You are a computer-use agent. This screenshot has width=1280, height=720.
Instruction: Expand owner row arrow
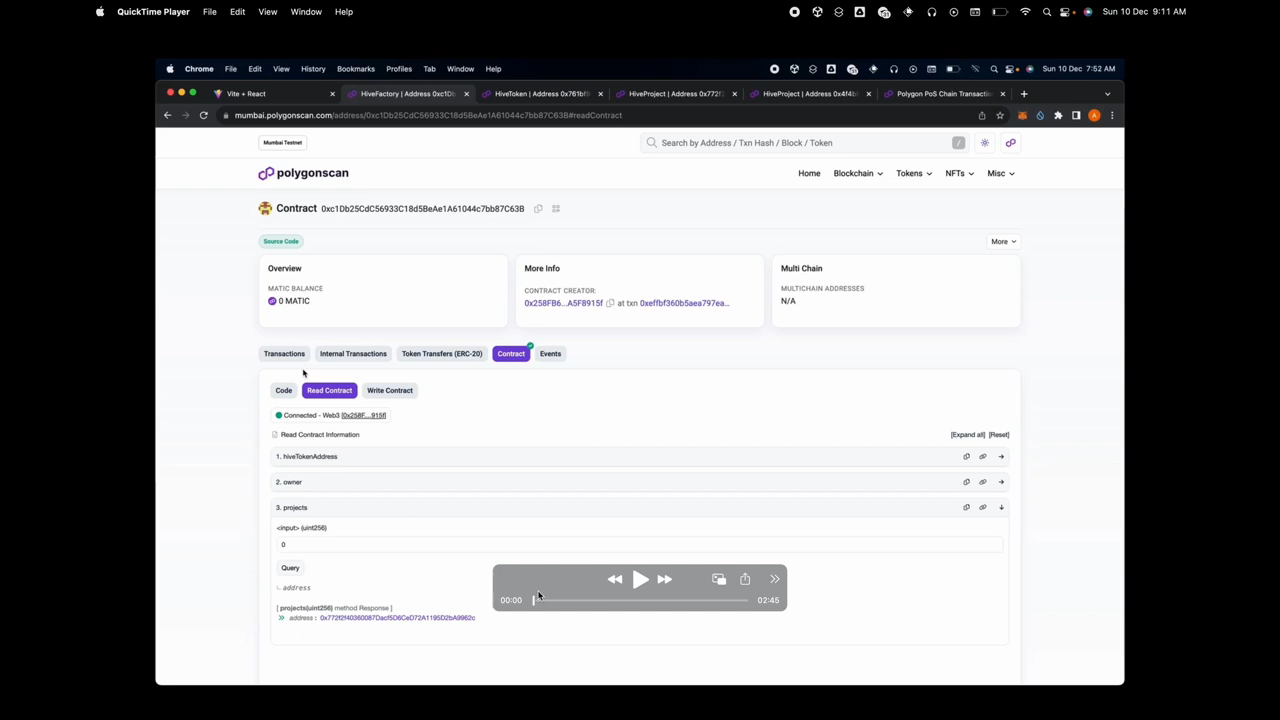1001,482
